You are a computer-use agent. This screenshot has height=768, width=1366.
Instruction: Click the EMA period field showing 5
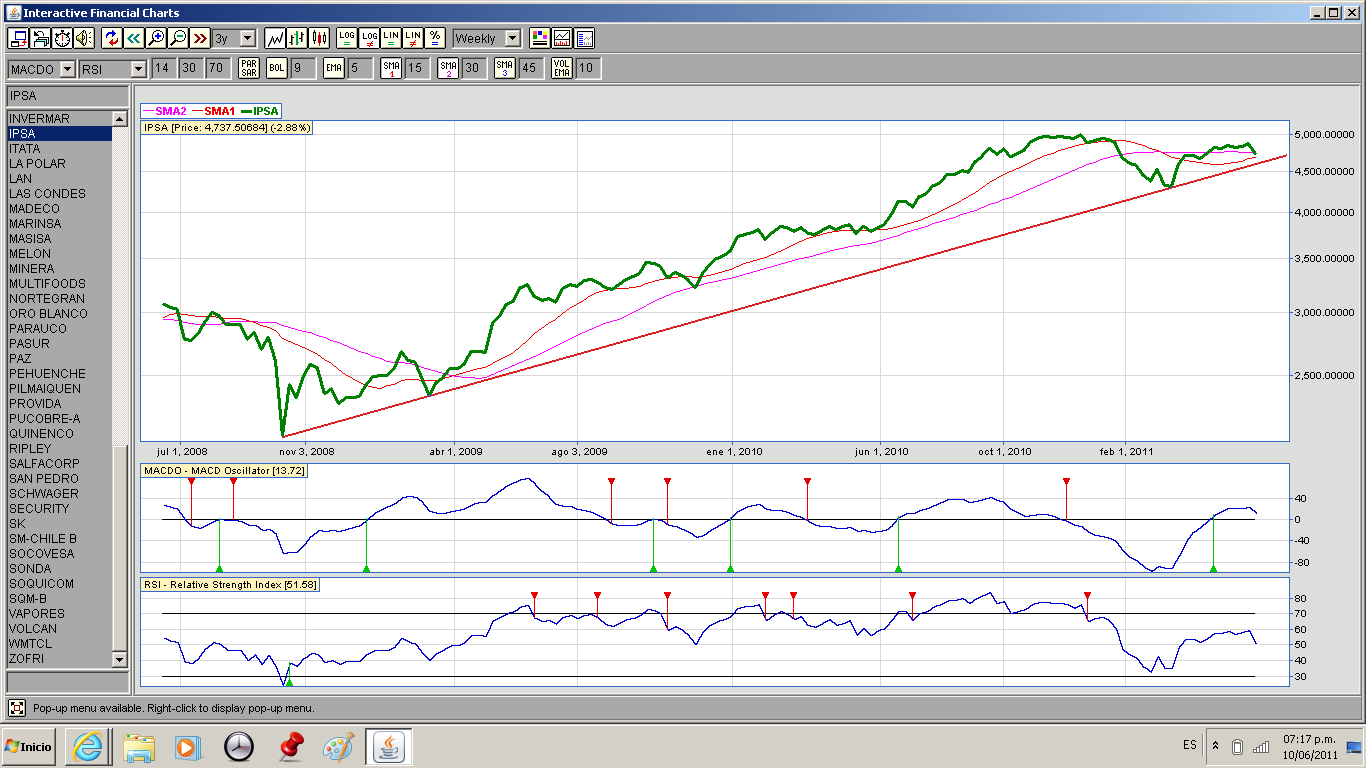point(360,68)
